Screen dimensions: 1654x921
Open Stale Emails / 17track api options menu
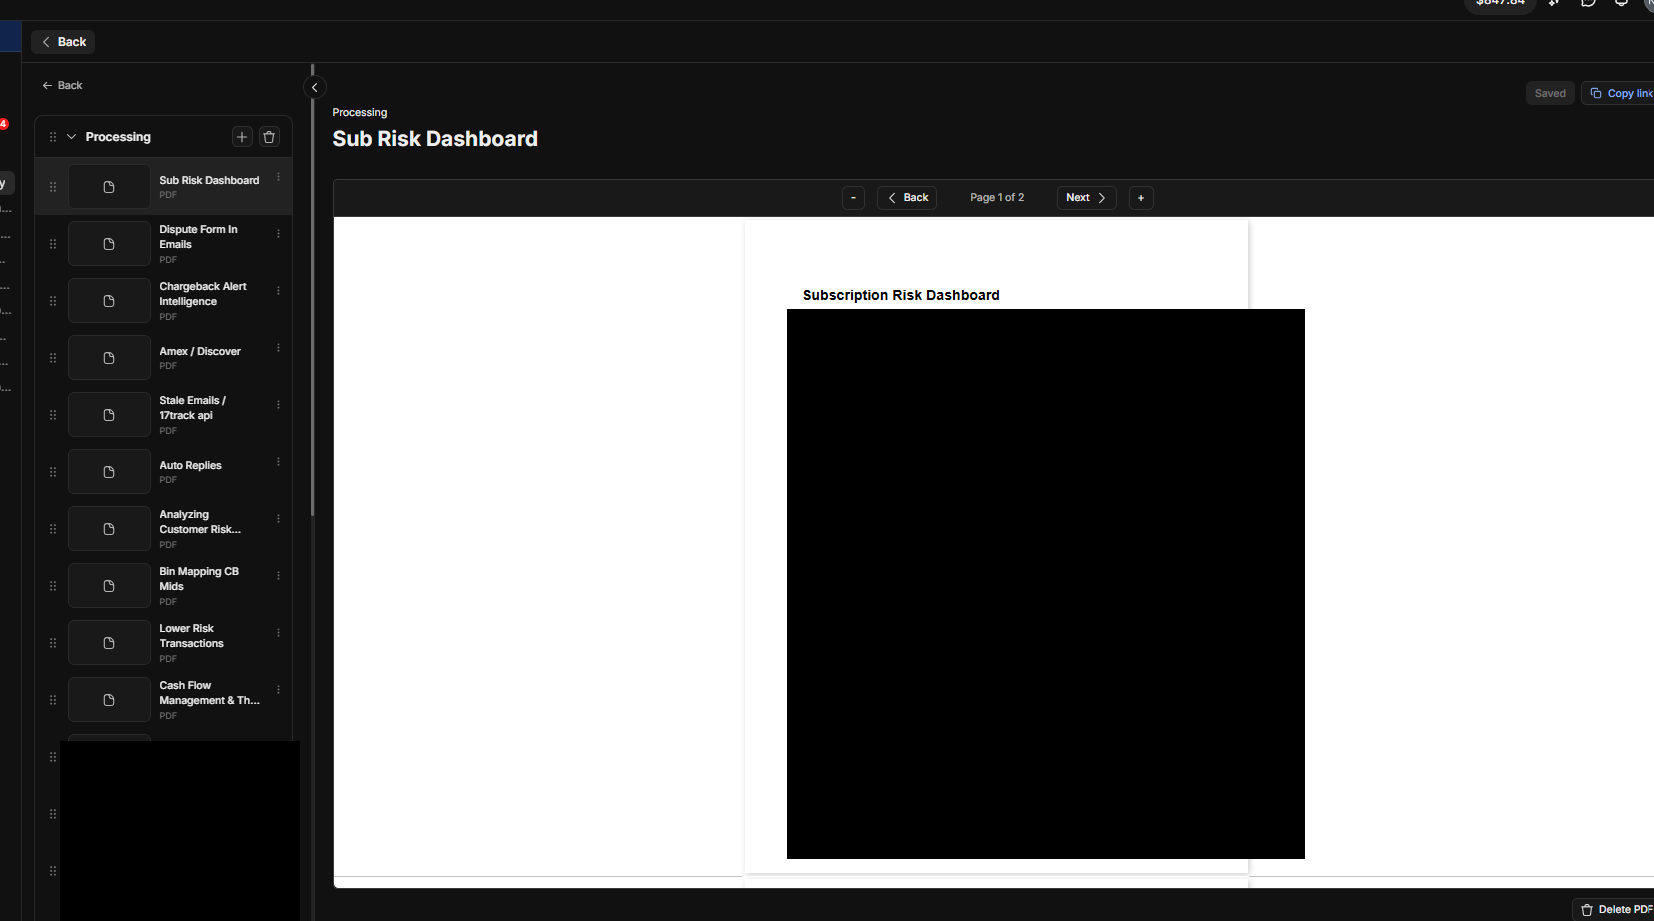(x=278, y=405)
